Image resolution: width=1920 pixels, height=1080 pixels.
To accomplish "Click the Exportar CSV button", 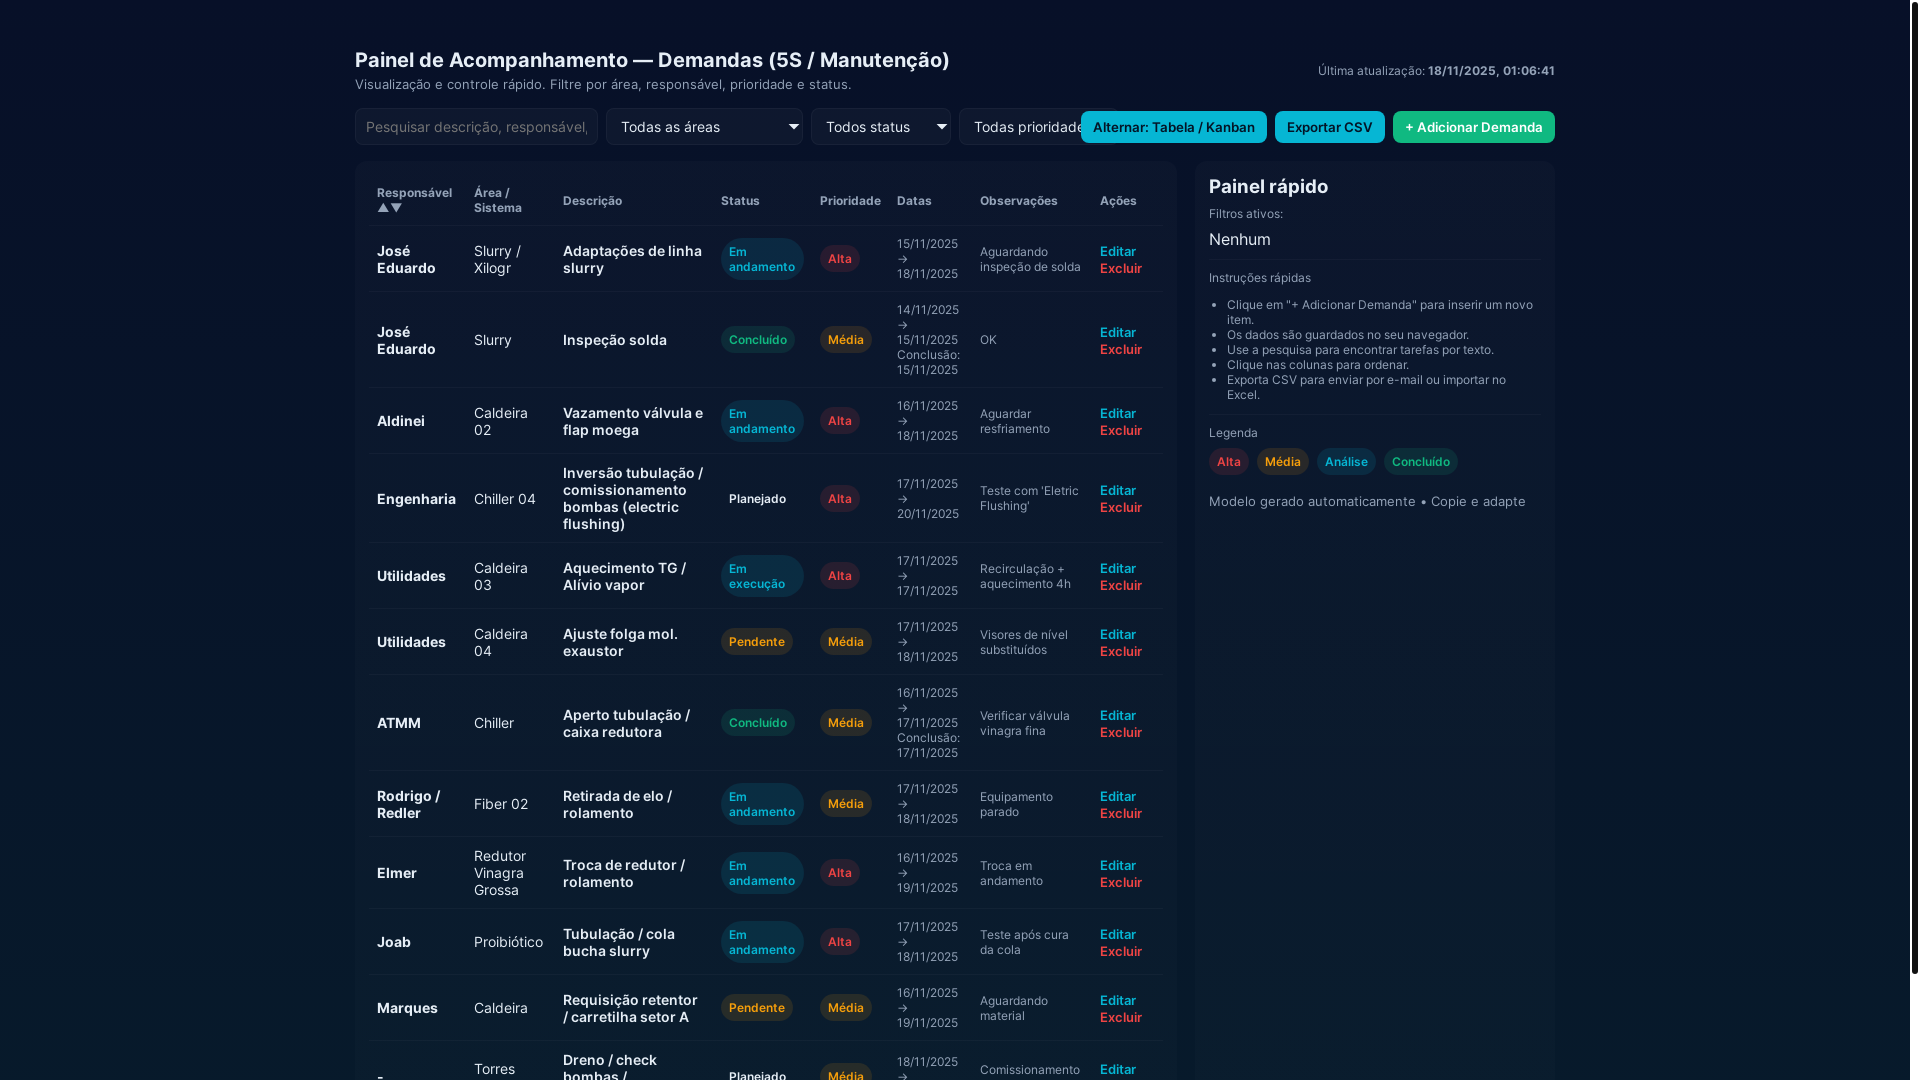I will pos(1330,127).
